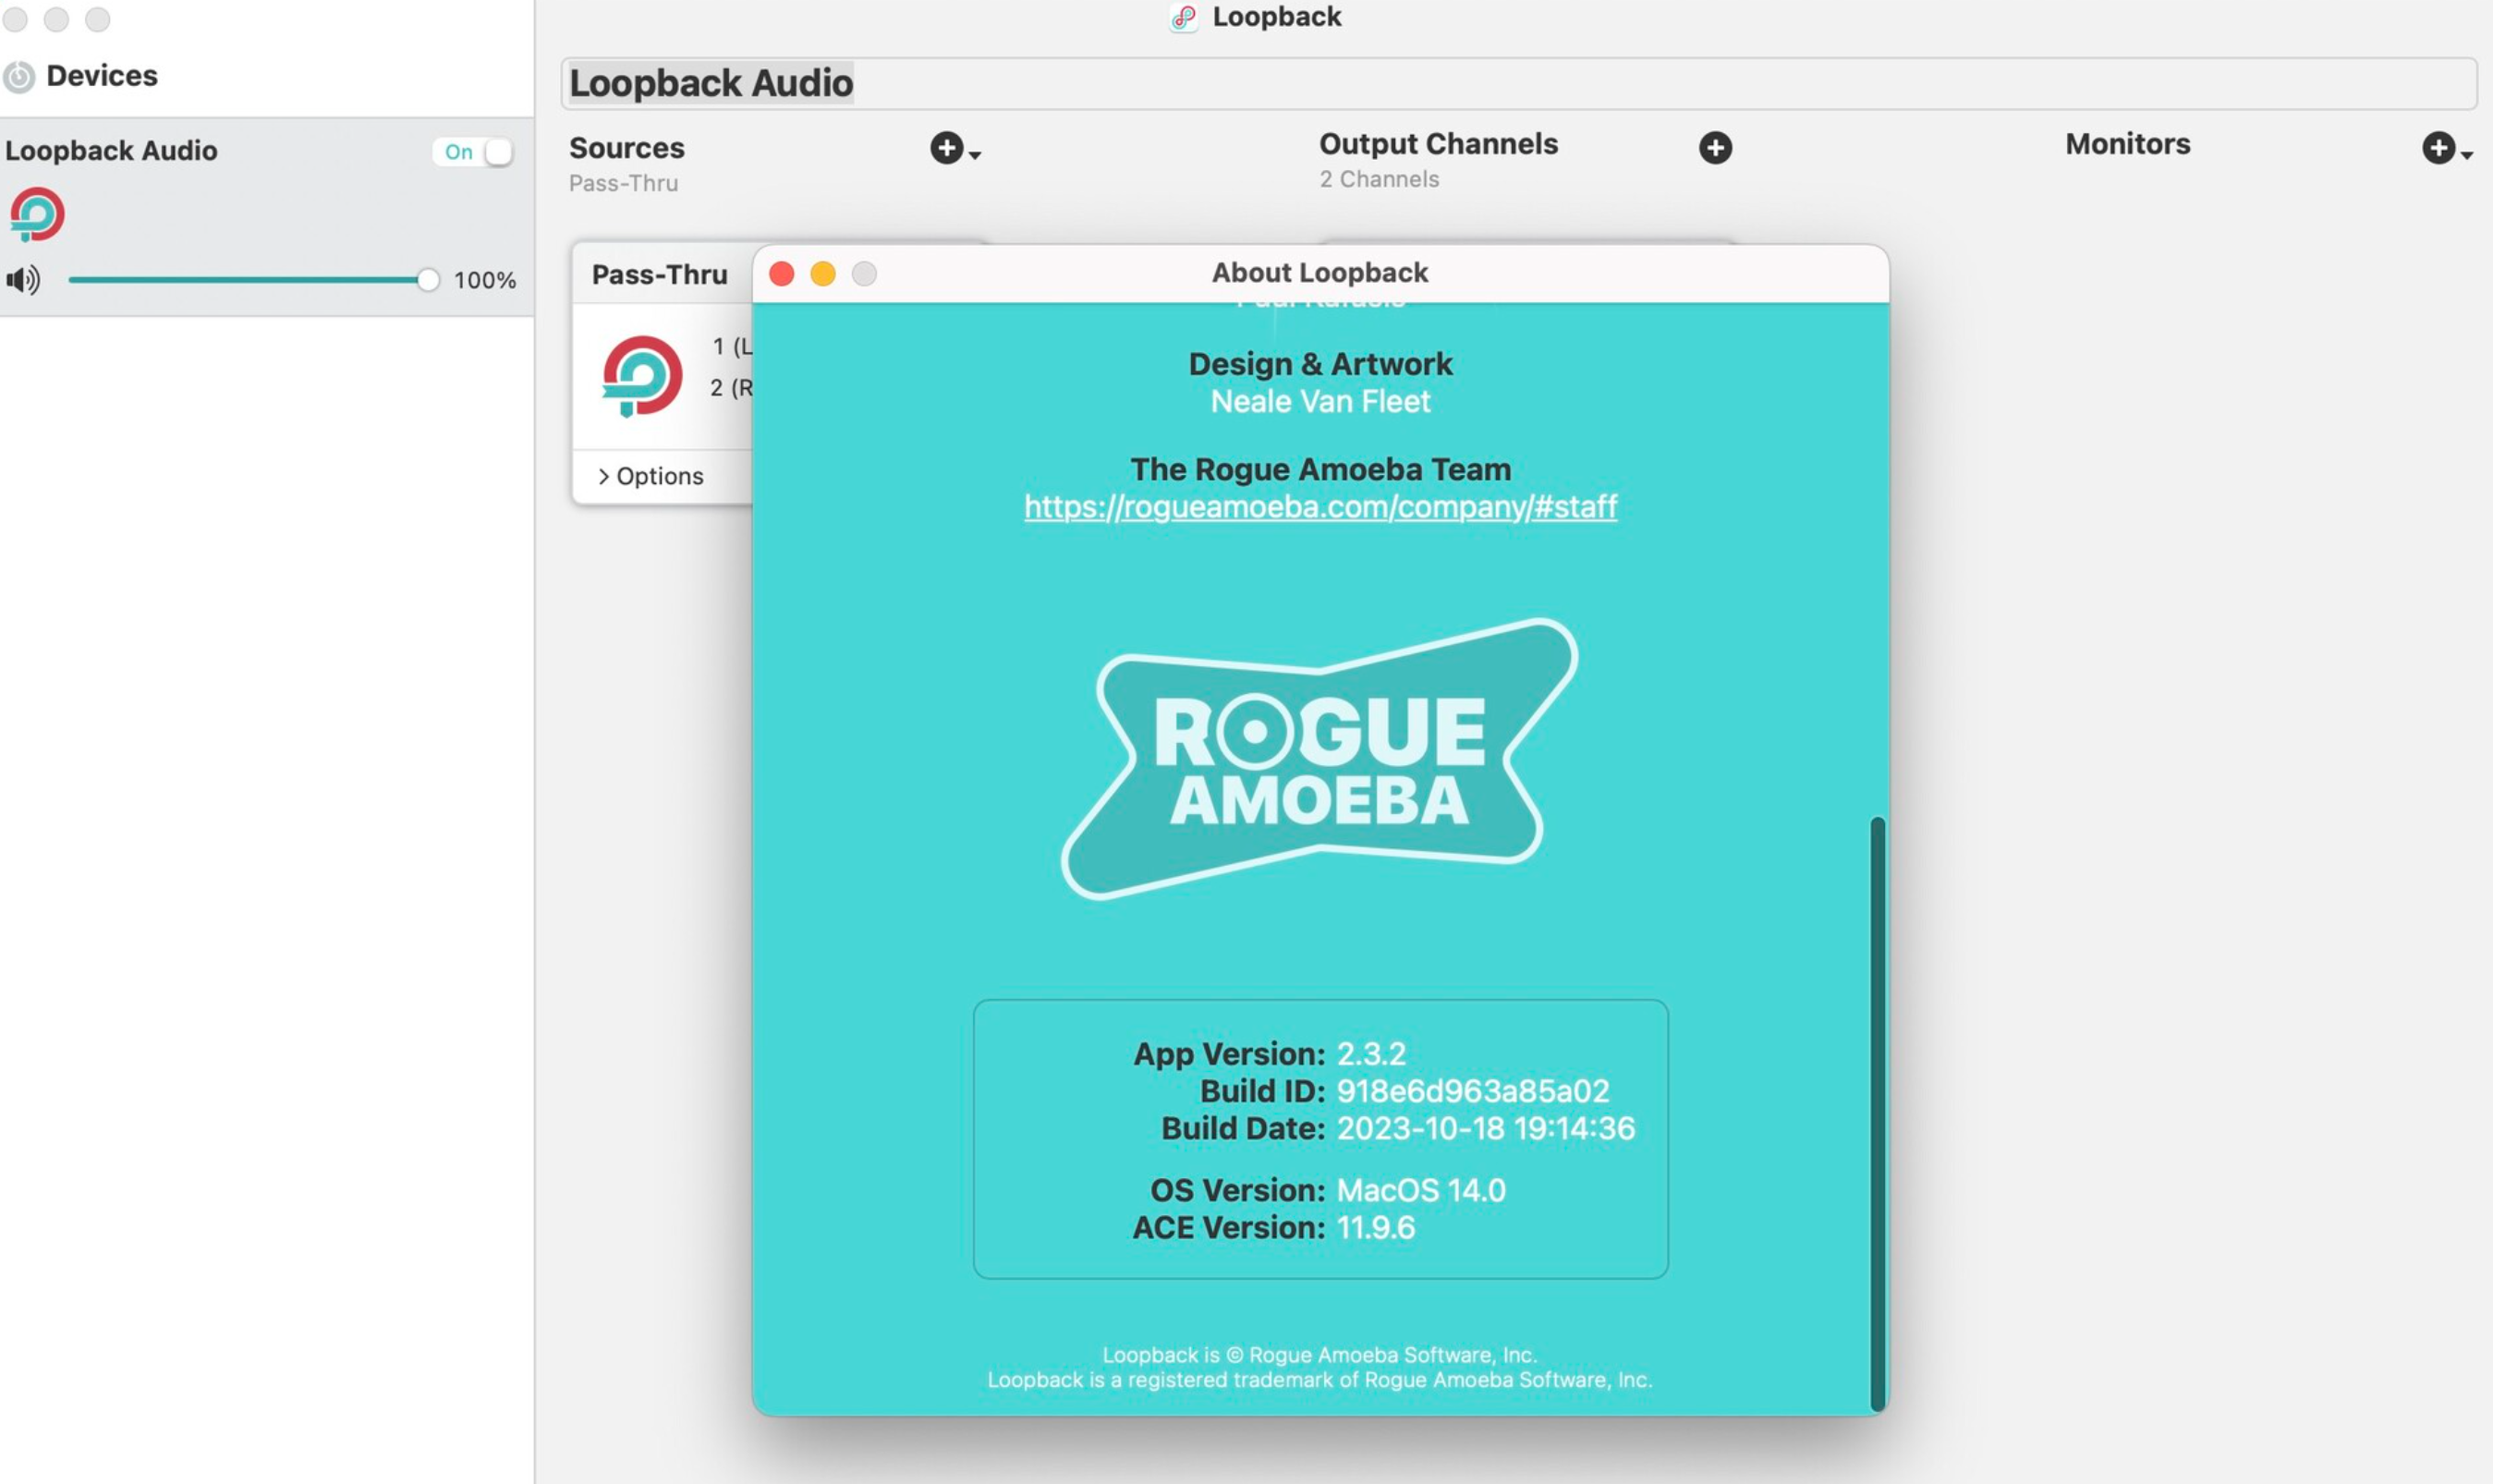This screenshot has width=2493, height=1484.
Task: Click the 2 Channels subtitle text
Action: click(x=1379, y=180)
